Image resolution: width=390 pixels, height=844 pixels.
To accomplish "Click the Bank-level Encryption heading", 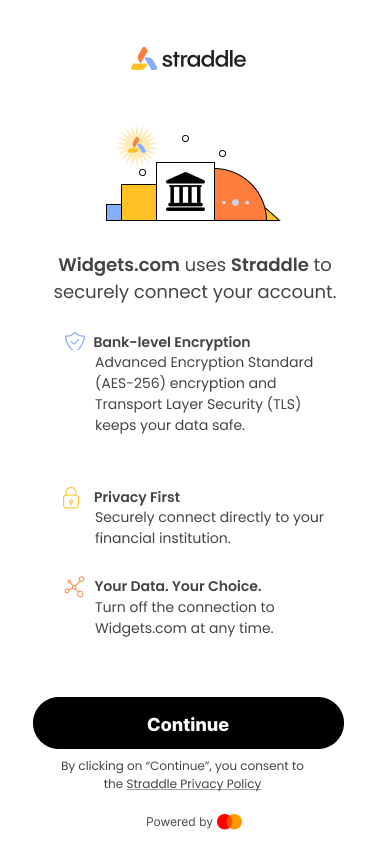I will point(172,342).
